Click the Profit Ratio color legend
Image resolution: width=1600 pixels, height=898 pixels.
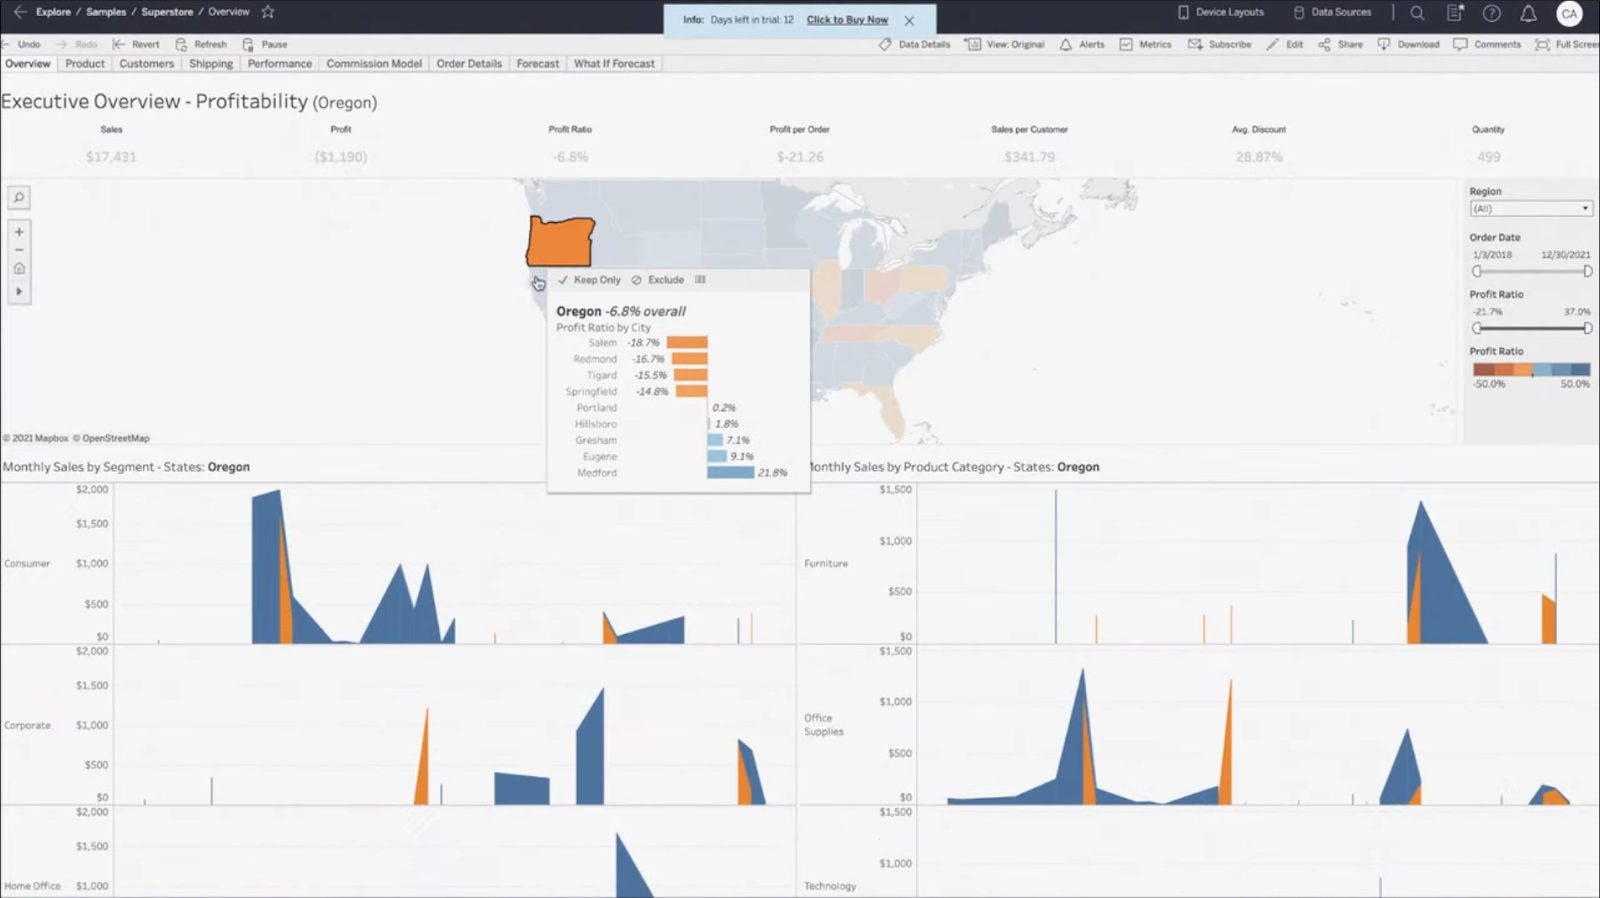1531,370
